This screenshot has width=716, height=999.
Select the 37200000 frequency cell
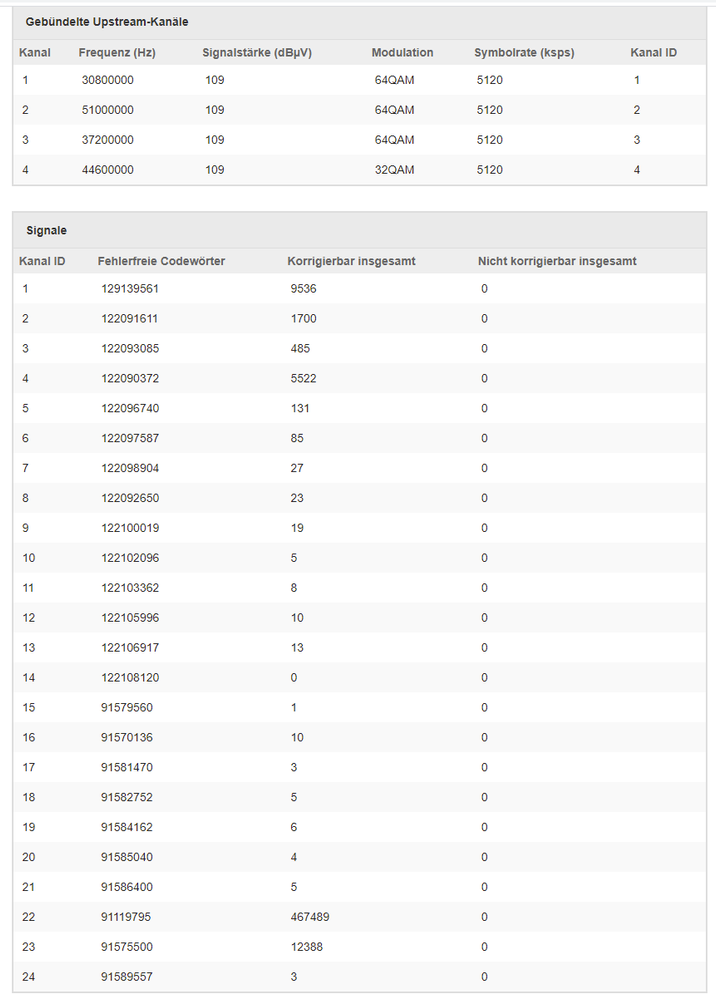pyautogui.click(x=109, y=140)
